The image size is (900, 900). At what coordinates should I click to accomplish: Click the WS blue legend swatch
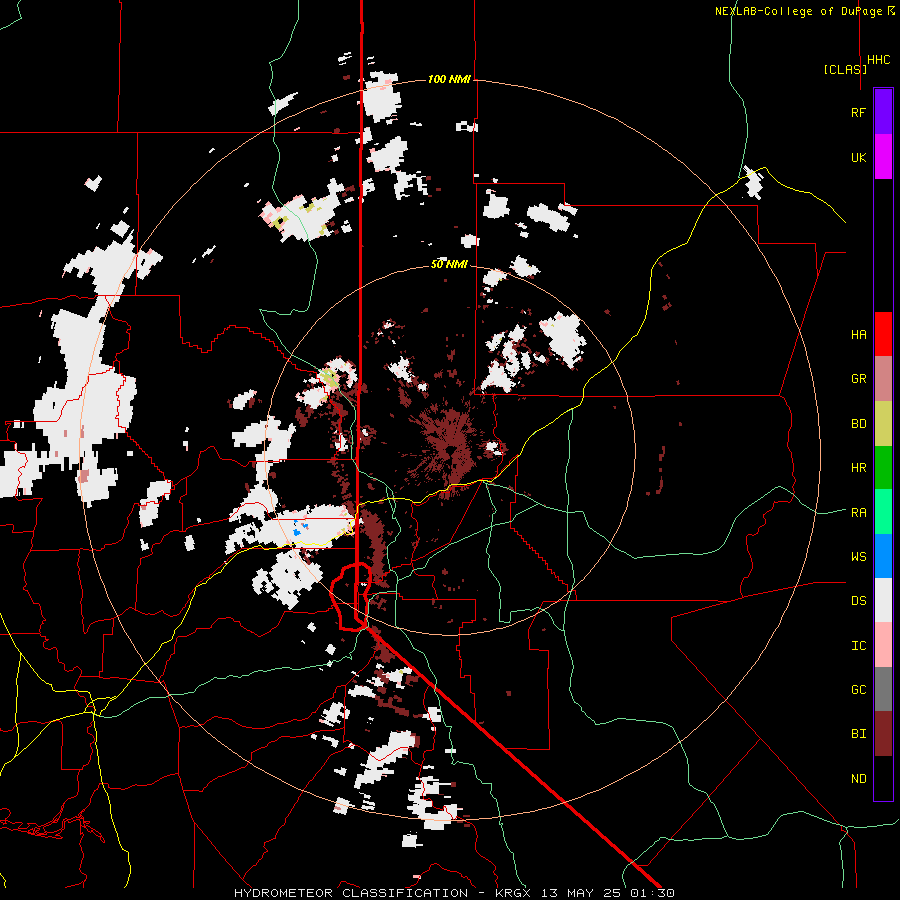pyautogui.click(x=883, y=556)
